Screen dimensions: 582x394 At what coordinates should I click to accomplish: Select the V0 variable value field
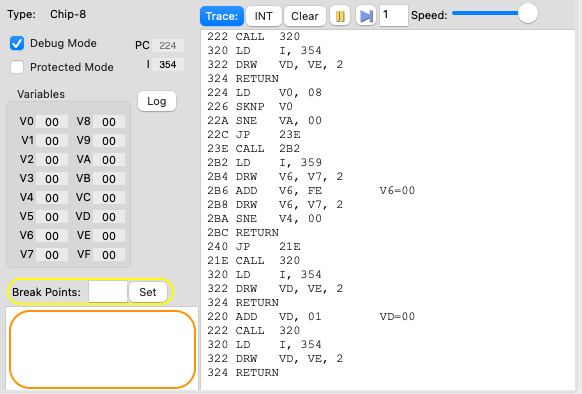[52, 122]
